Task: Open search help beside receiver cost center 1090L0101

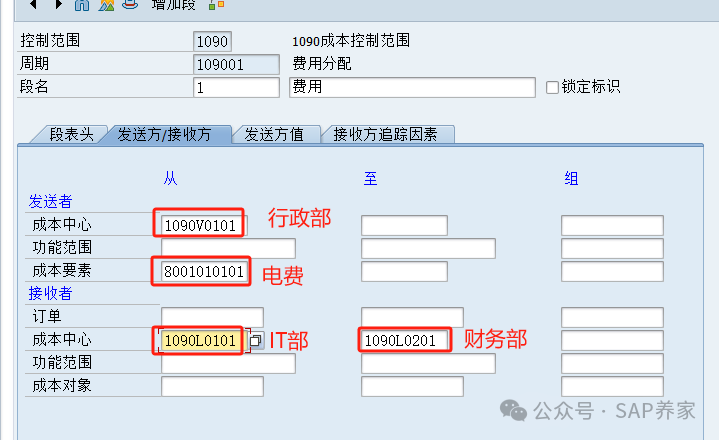Action: coord(256,341)
